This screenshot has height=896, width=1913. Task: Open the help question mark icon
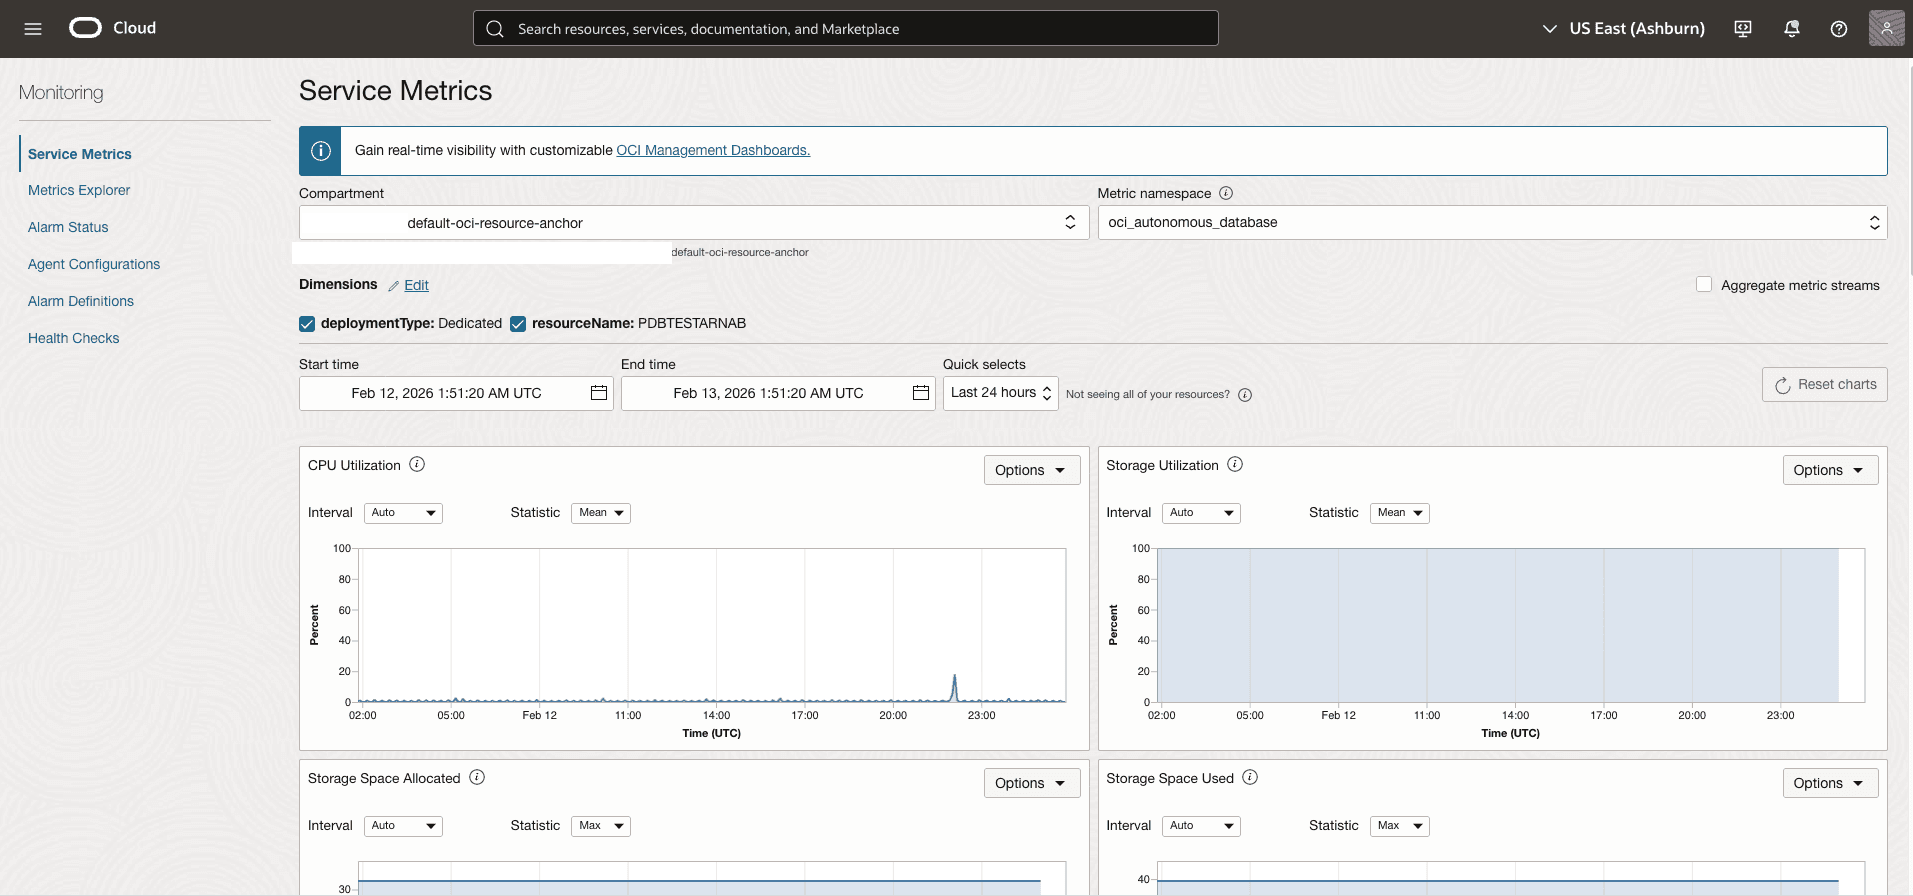(1839, 29)
